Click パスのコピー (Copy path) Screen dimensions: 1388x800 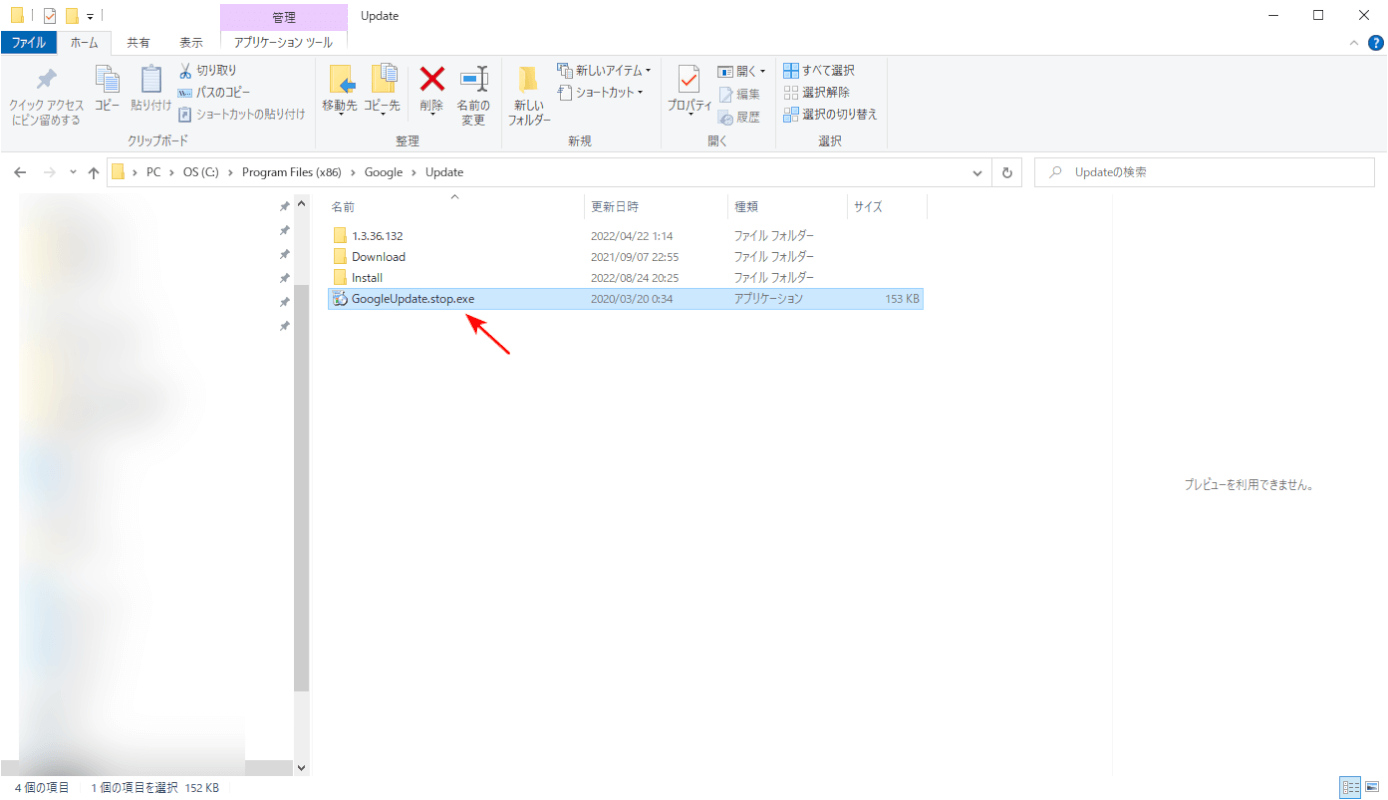214,92
